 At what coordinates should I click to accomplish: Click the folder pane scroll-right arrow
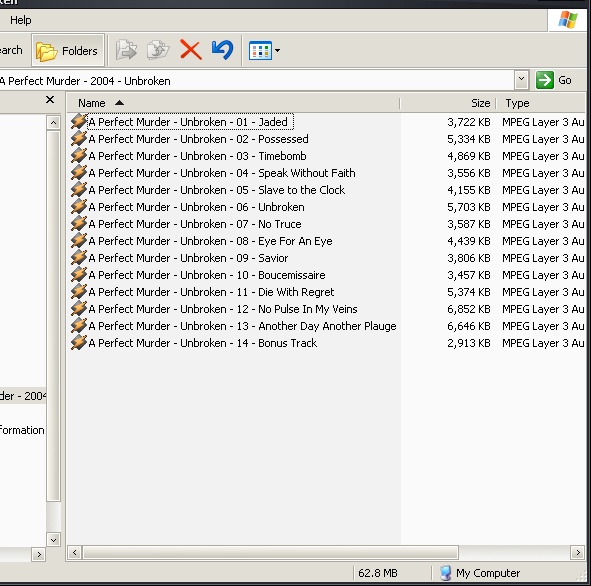pyautogui.click(x=38, y=554)
